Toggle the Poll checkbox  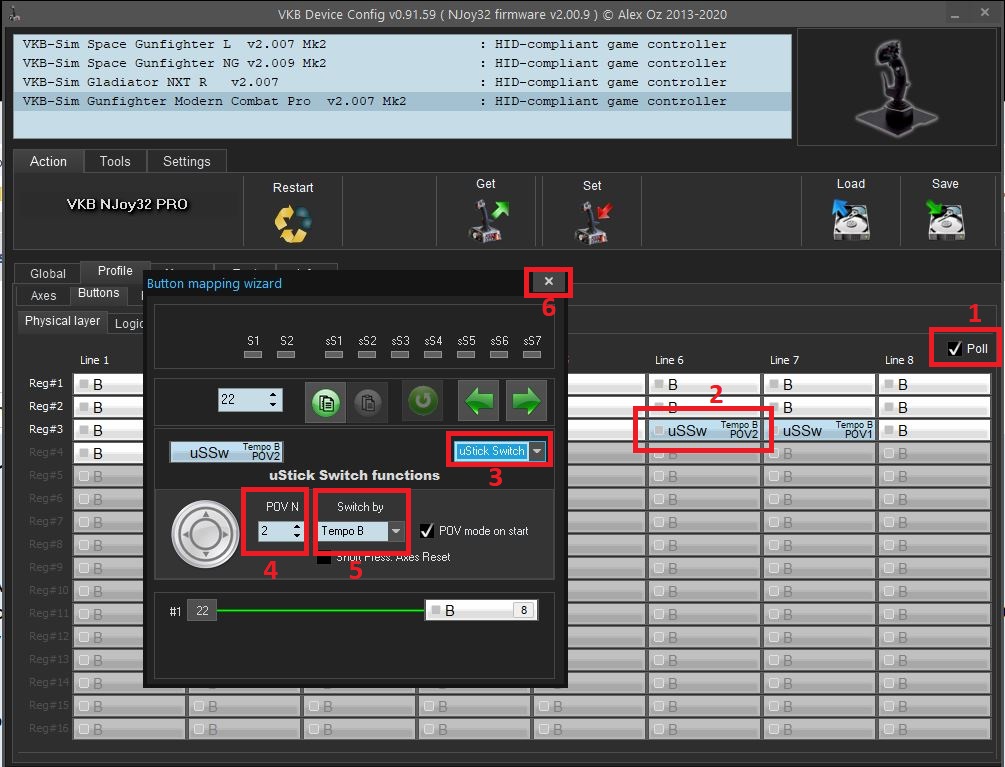[x=955, y=348]
